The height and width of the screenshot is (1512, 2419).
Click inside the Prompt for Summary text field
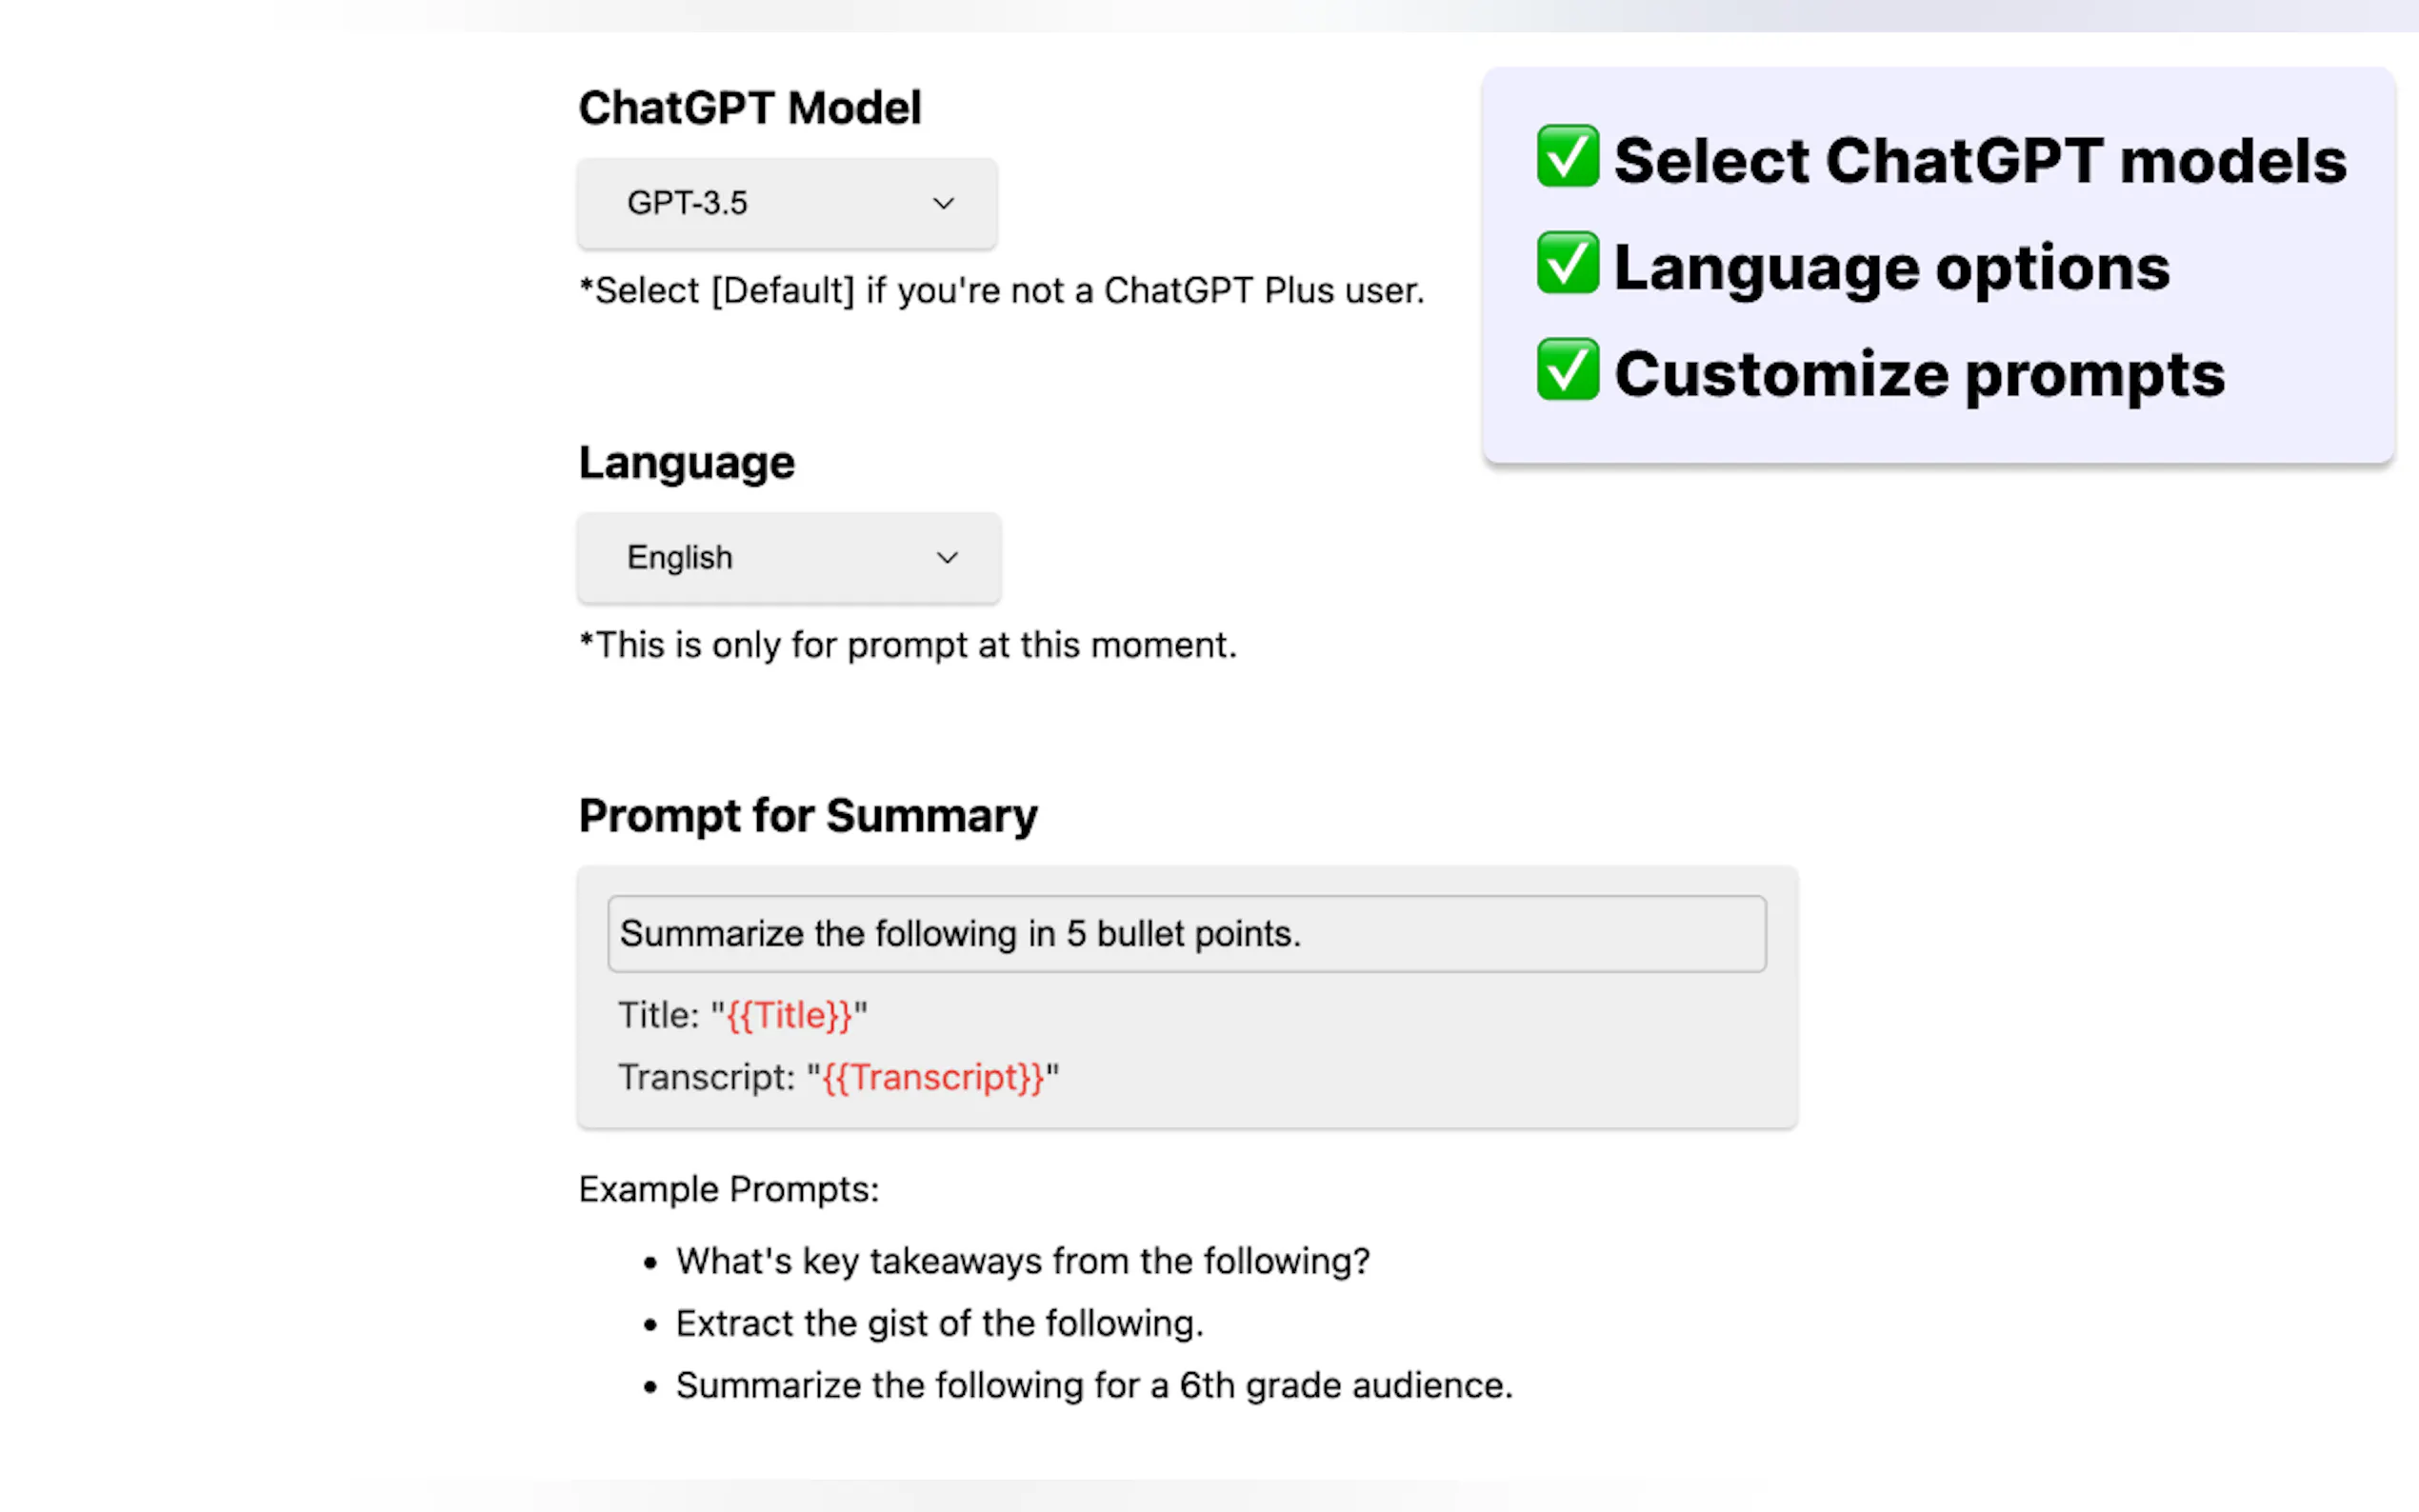pyautogui.click(x=1186, y=933)
